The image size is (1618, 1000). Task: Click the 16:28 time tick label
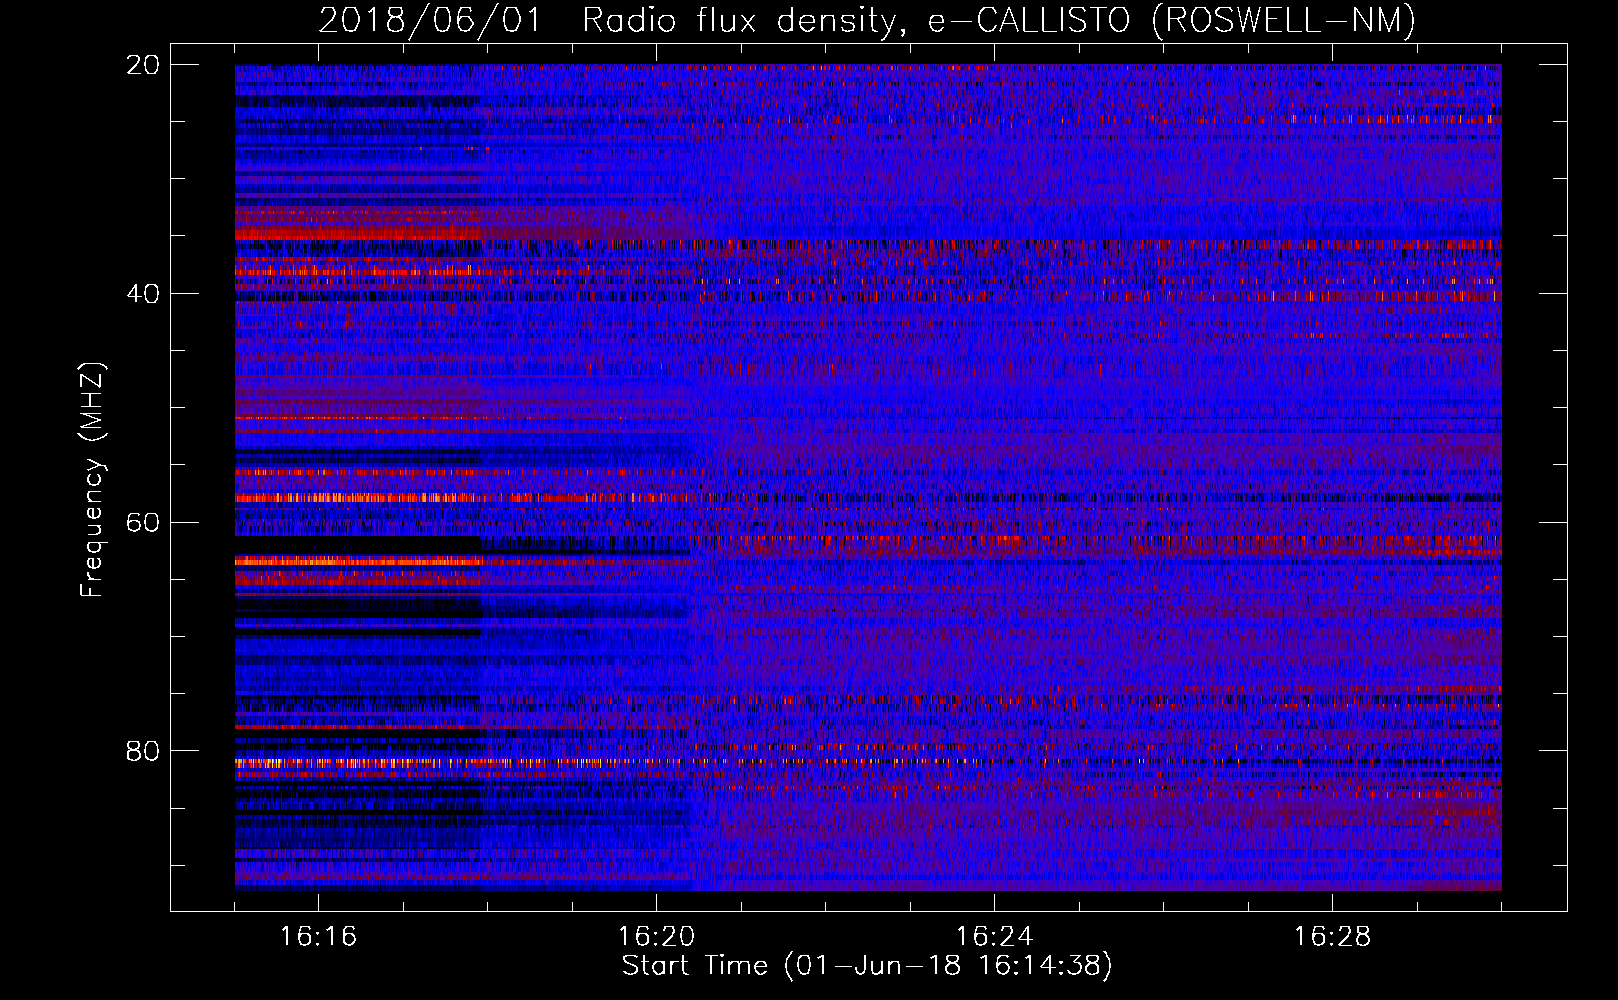(1332, 937)
